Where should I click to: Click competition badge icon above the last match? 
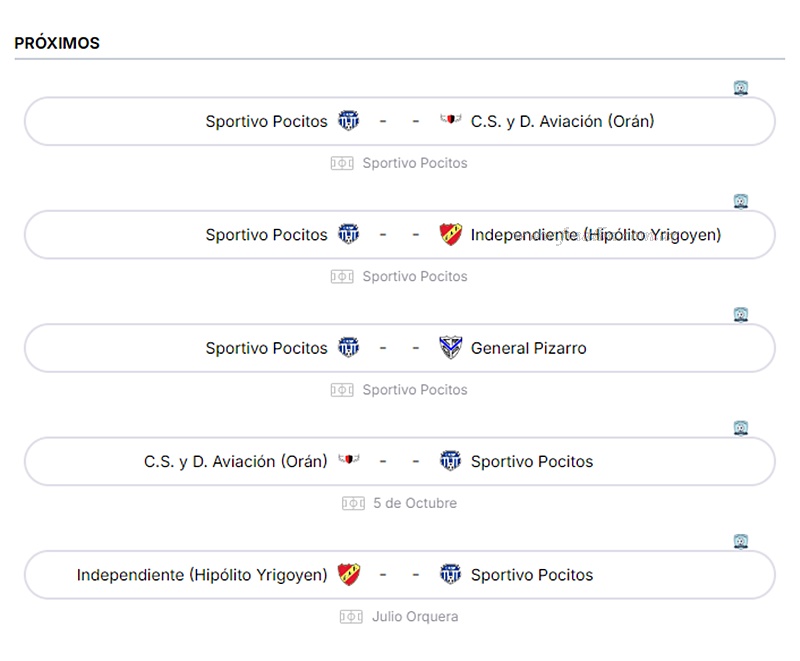pyautogui.click(x=741, y=542)
